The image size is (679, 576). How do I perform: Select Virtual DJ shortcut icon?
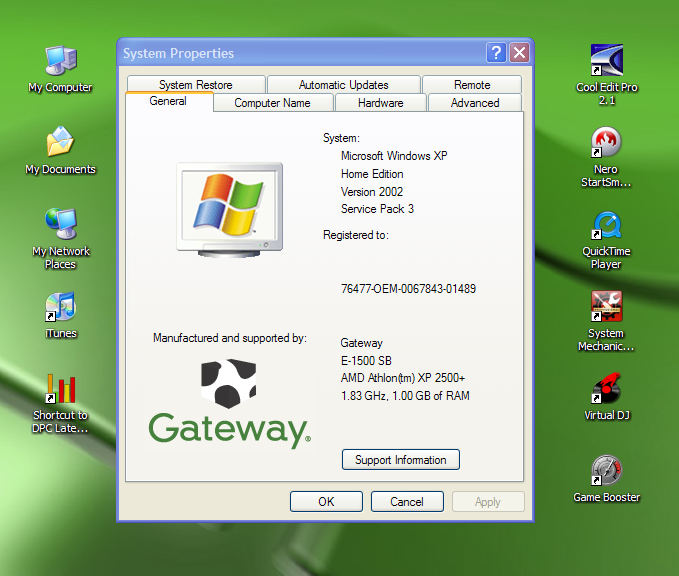click(607, 397)
